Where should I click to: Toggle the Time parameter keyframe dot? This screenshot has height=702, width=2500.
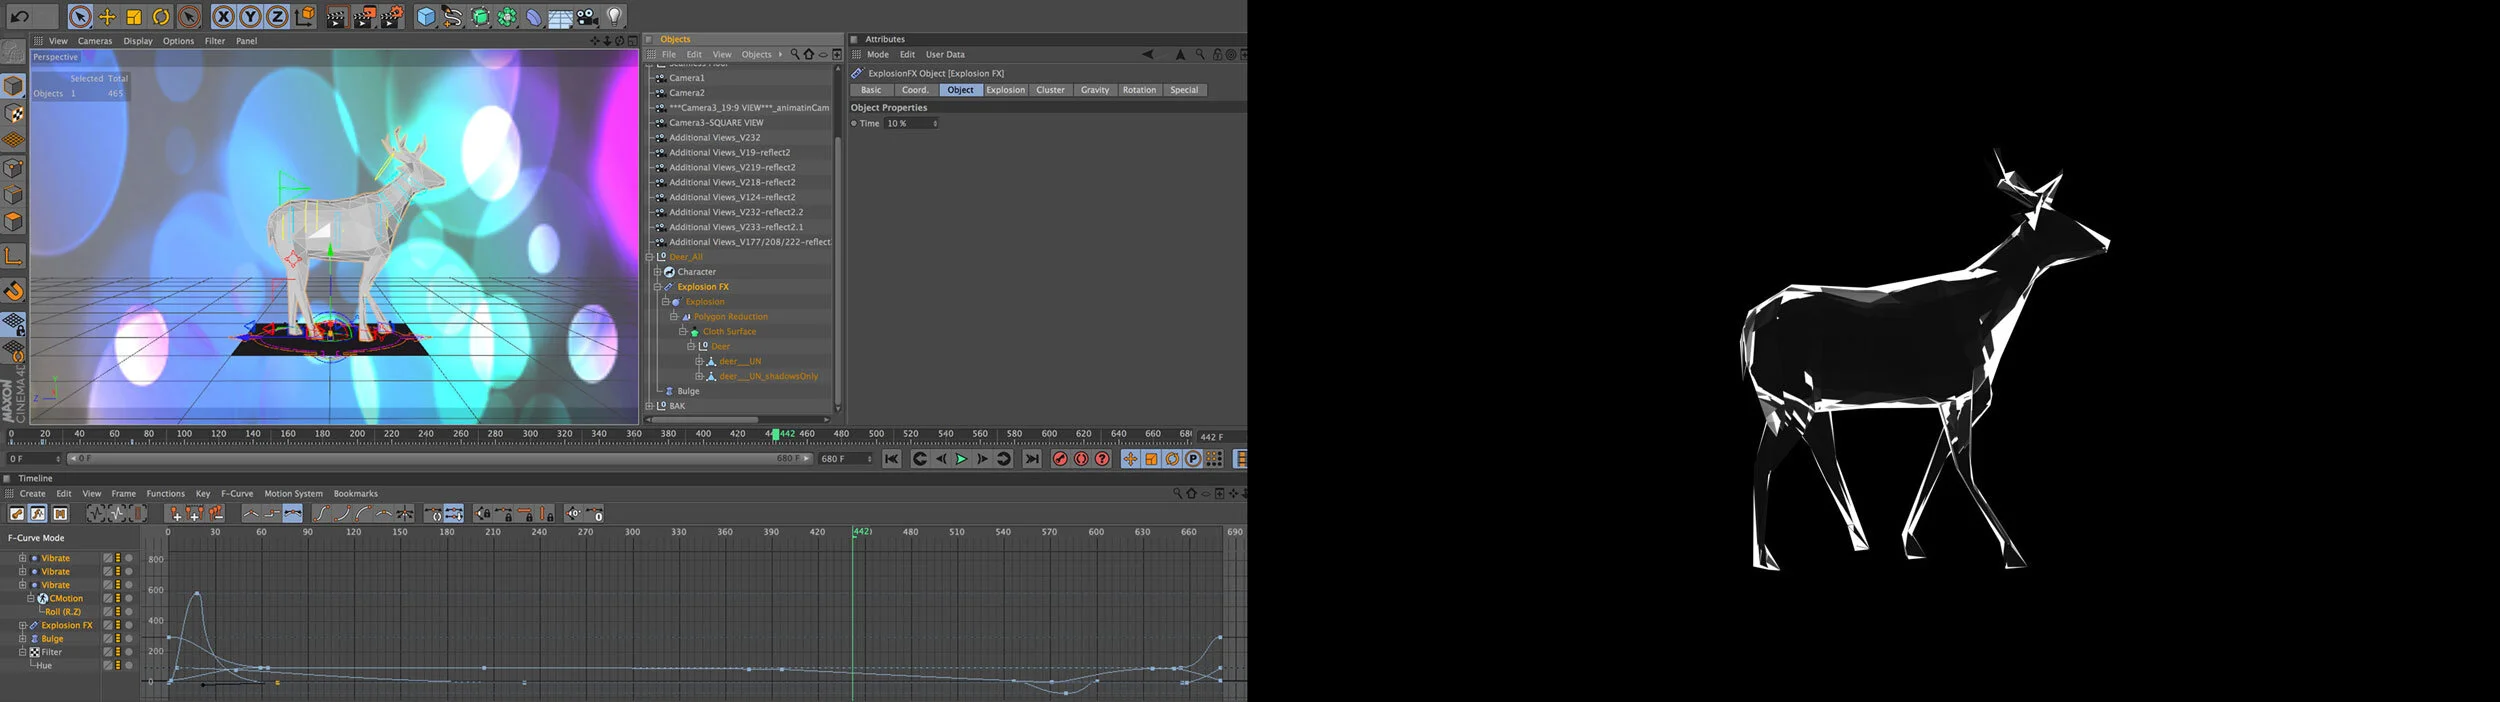(x=854, y=123)
